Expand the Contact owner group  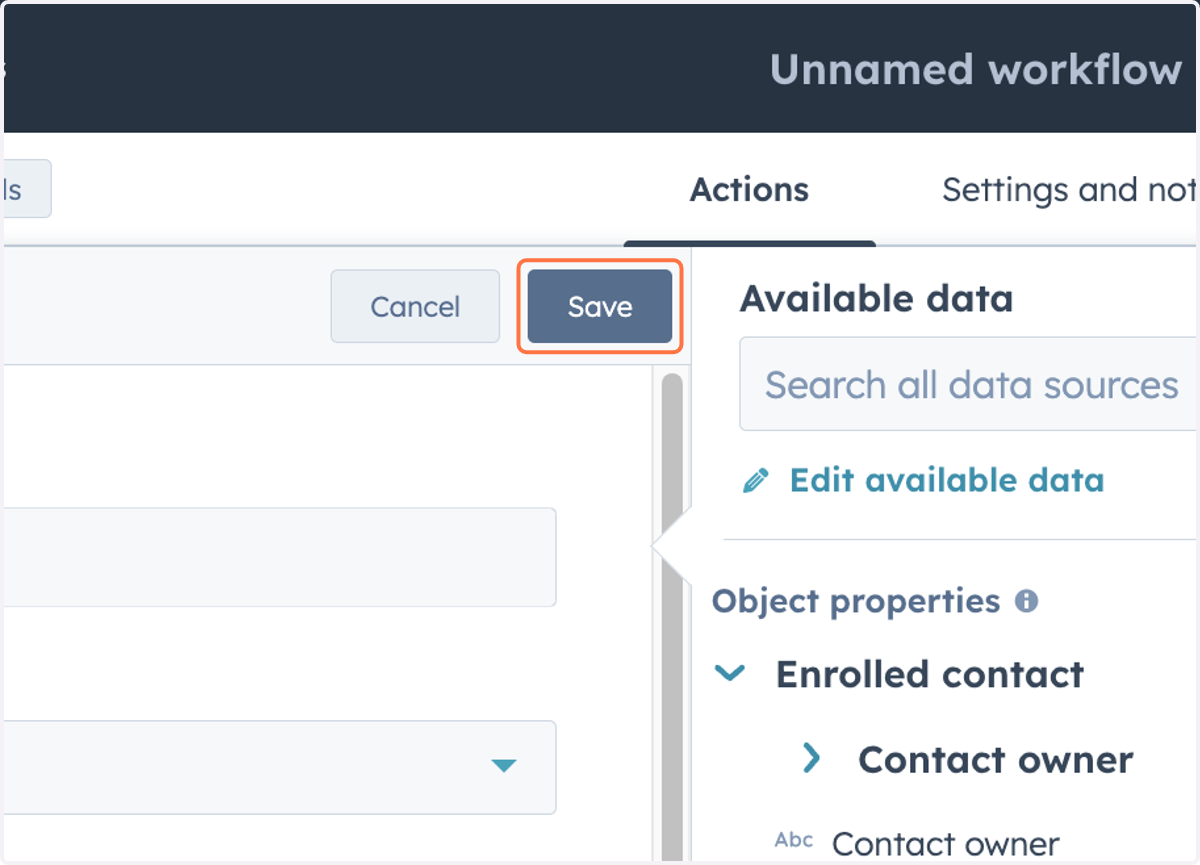coord(811,759)
